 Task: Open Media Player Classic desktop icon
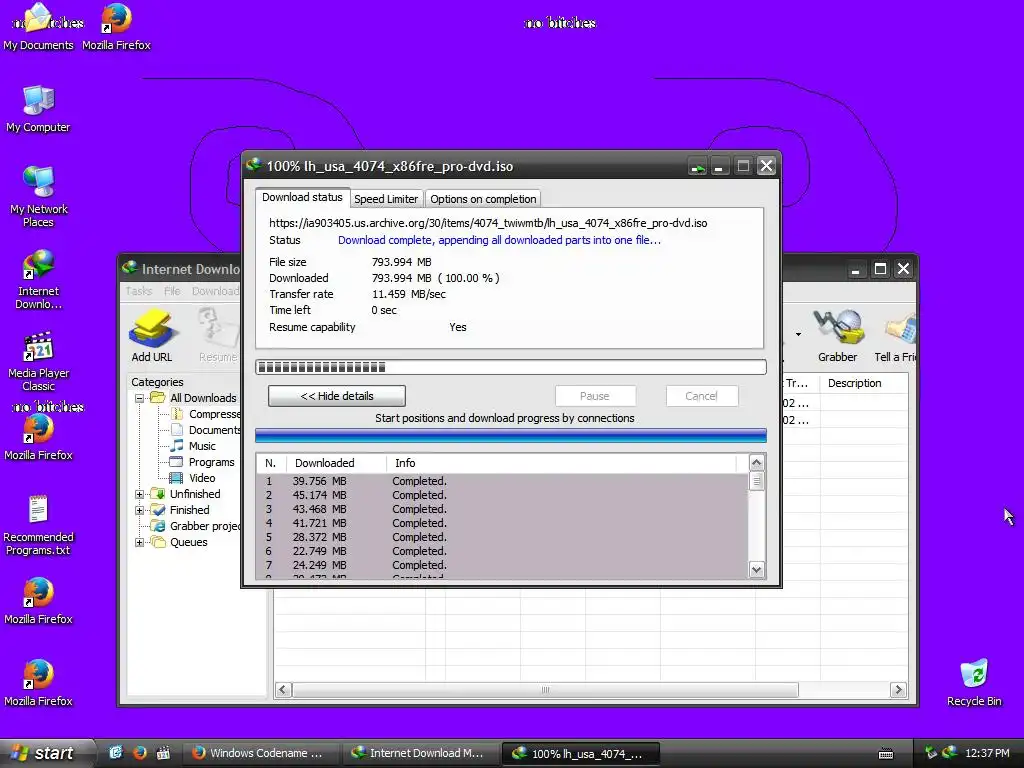tap(39, 361)
